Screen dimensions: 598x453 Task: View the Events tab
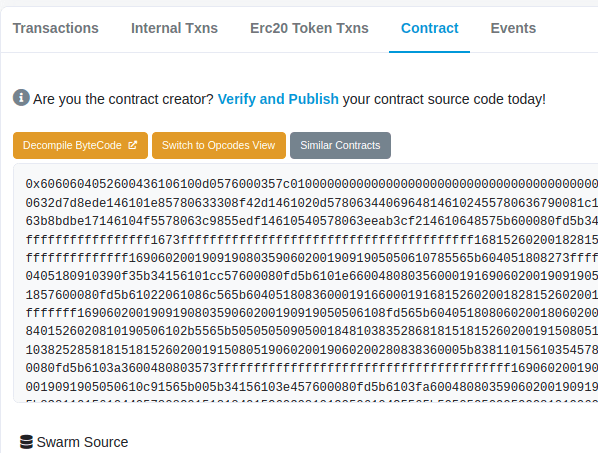tap(513, 28)
